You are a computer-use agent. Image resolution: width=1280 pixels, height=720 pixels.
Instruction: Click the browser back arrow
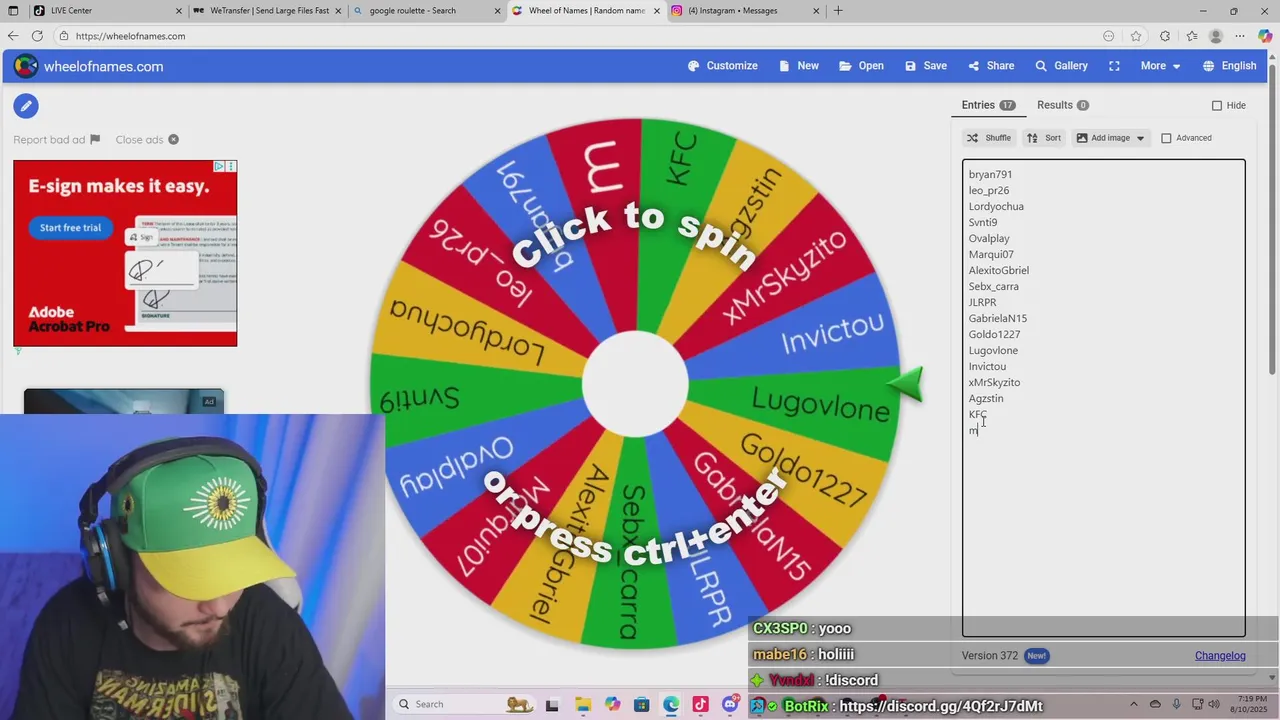pyautogui.click(x=12, y=36)
